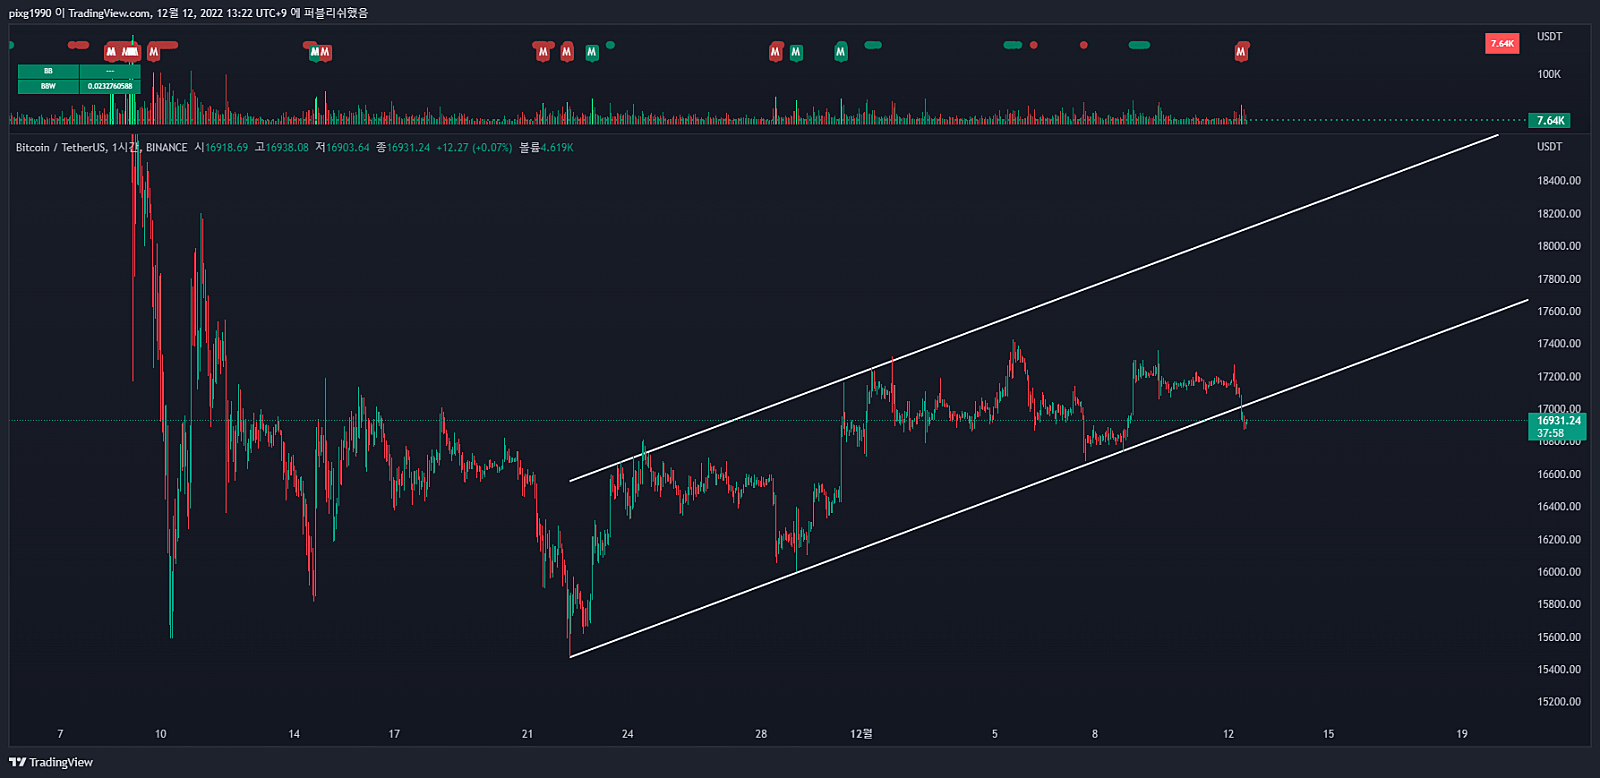Viewport: 1600px width, 778px height.
Task: Select the USDT label of the price pane
Action: (1549, 146)
